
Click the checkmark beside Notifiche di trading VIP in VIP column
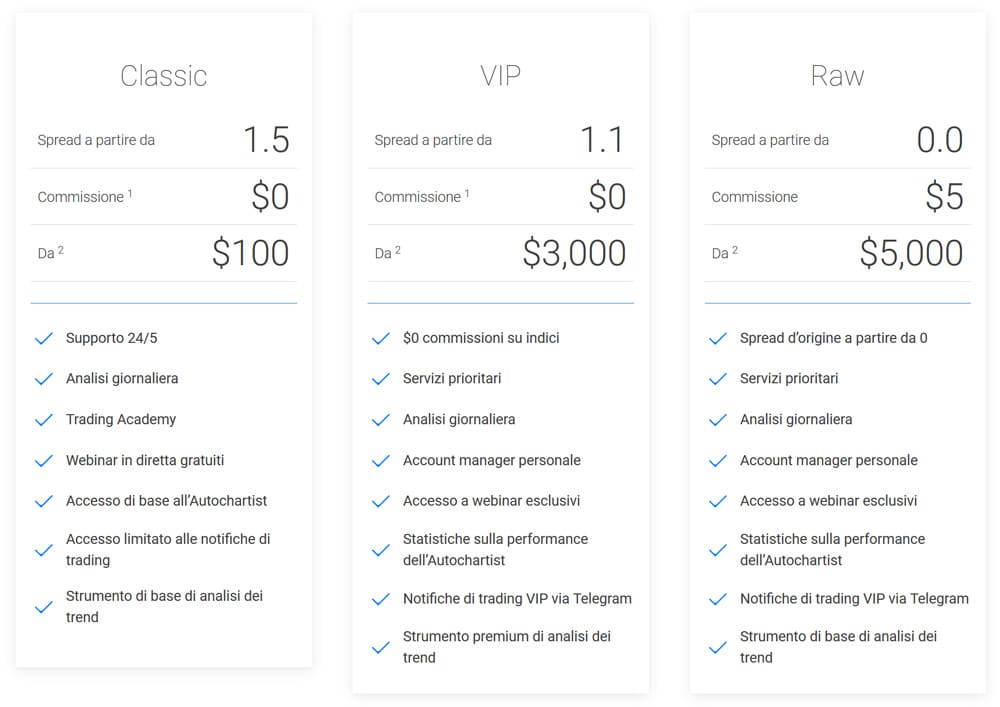(381, 599)
